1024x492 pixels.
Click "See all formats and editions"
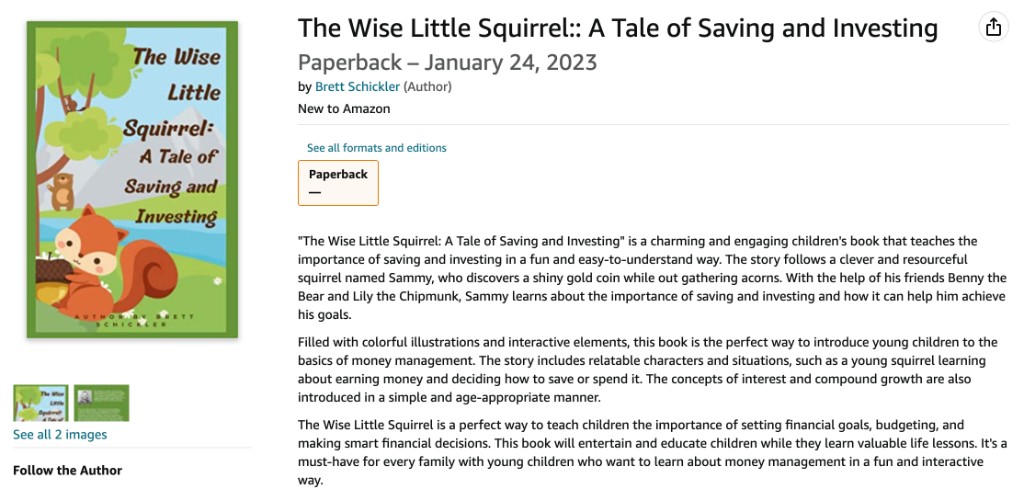pyautogui.click(x=377, y=148)
